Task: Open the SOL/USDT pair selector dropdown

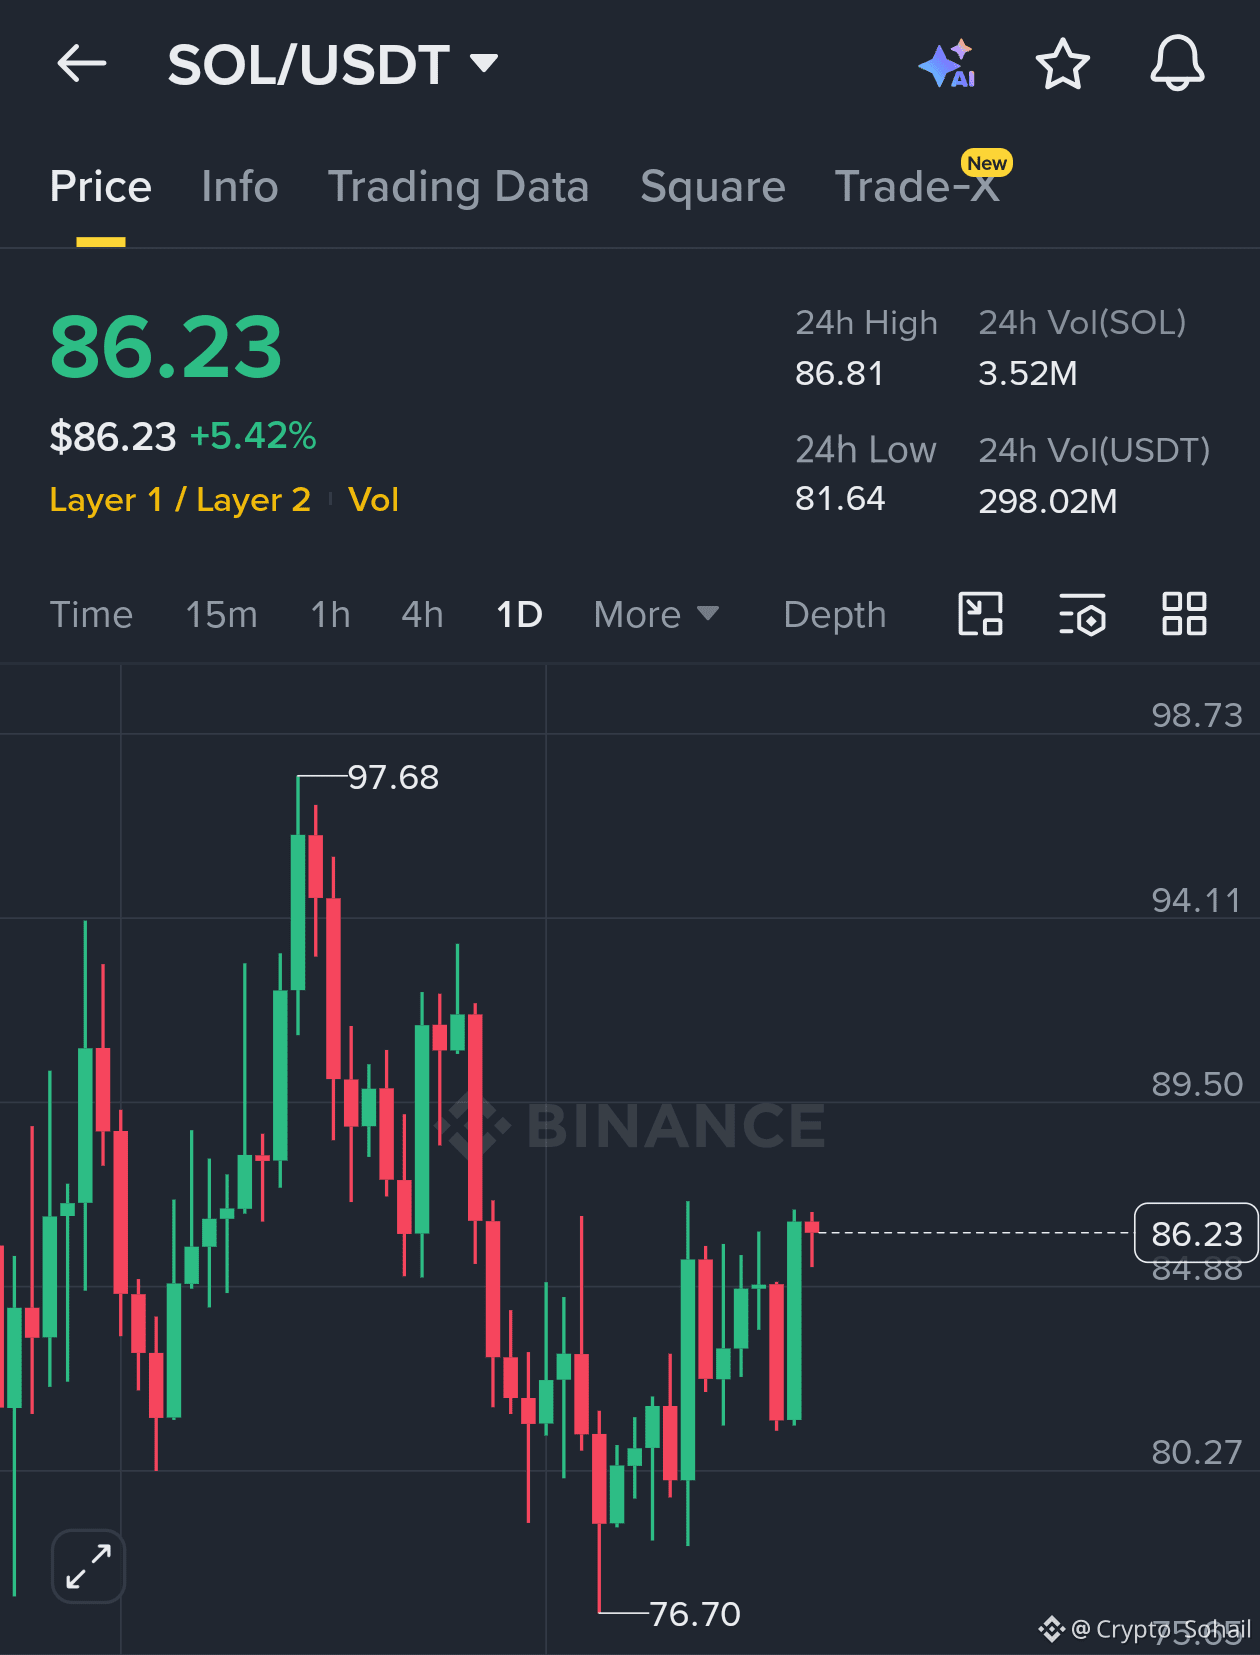Action: coord(333,65)
